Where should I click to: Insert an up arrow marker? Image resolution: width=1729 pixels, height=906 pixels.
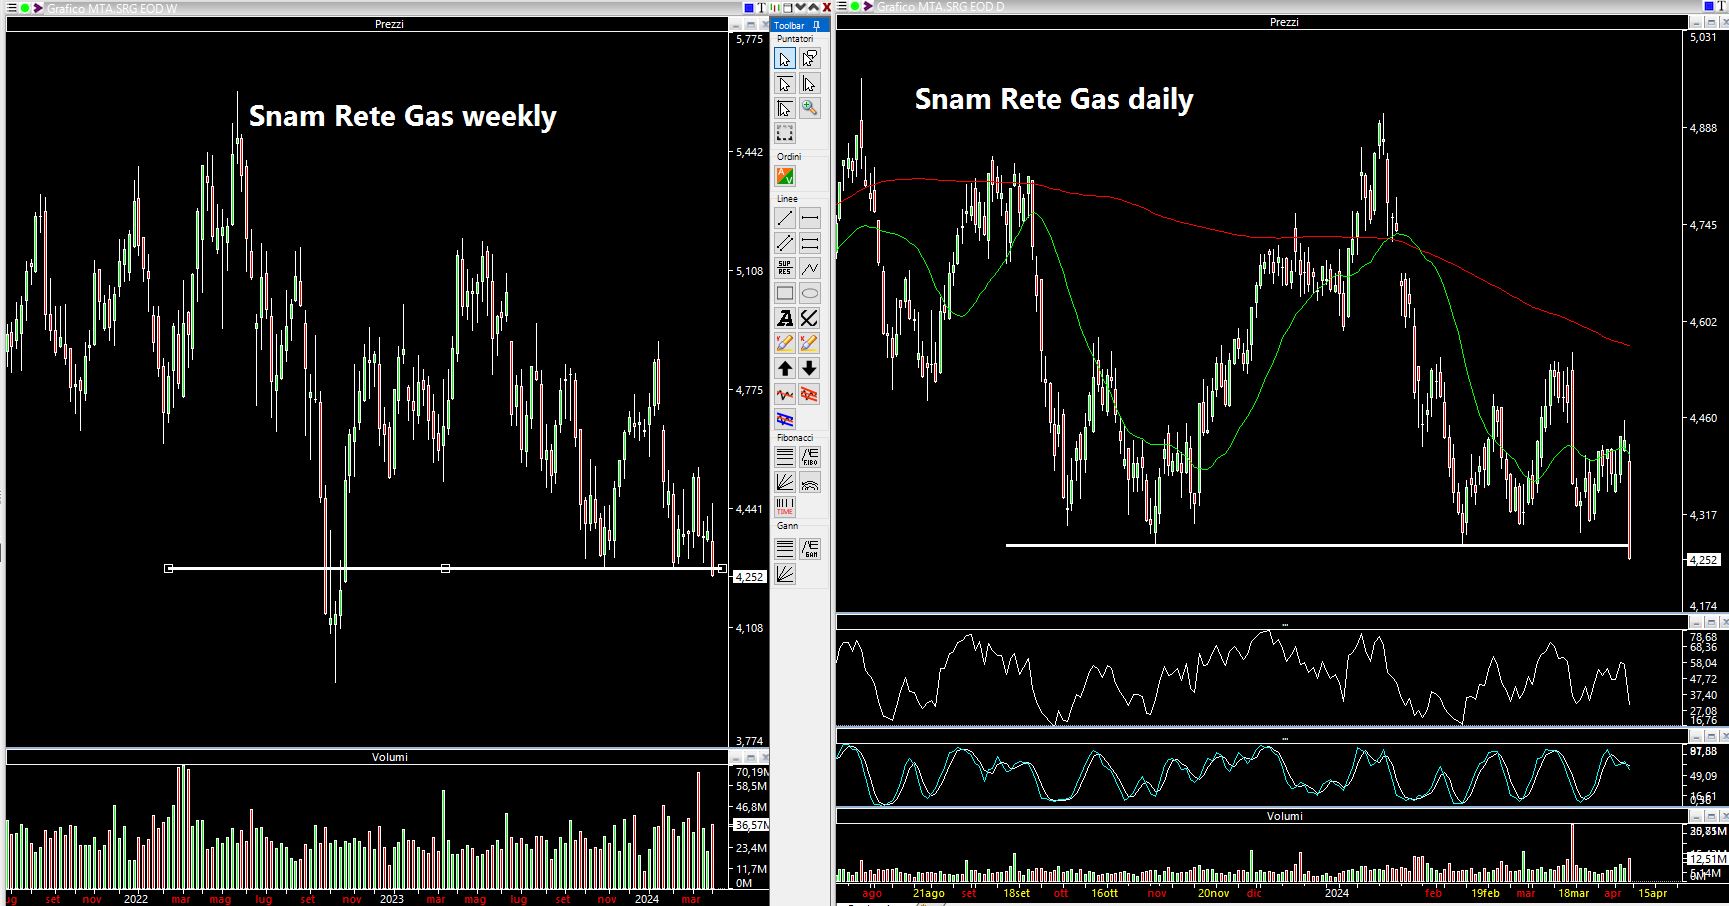click(x=785, y=368)
